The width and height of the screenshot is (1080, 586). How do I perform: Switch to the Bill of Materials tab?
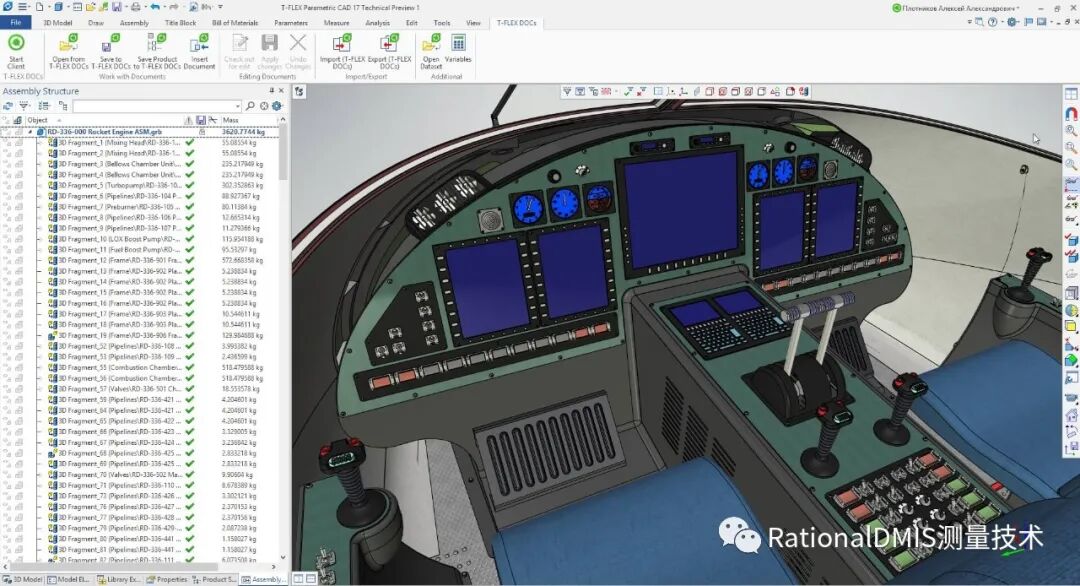point(235,23)
